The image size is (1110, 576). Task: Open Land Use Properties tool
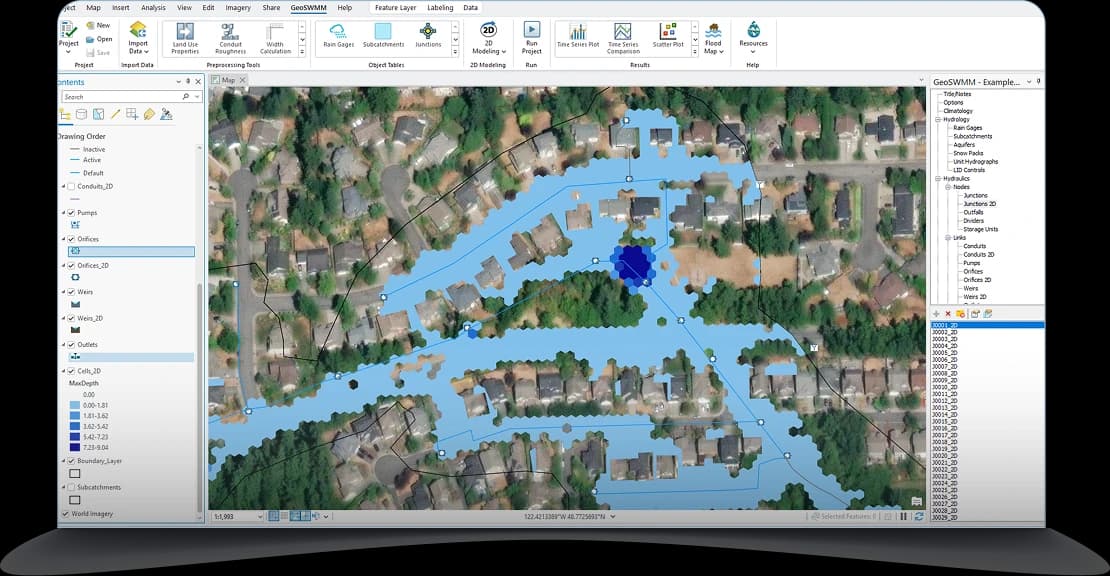pyautogui.click(x=185, y=38)
